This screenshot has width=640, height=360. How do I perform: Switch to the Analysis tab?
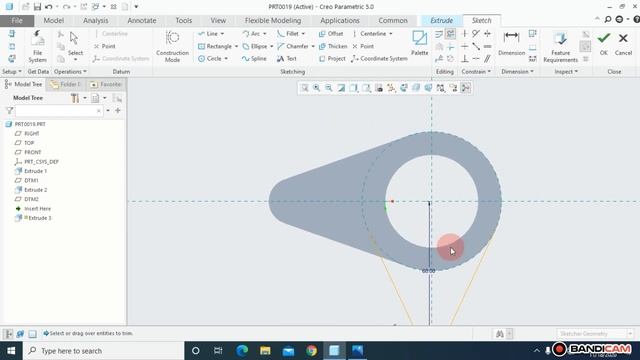(x=96, y=20)
